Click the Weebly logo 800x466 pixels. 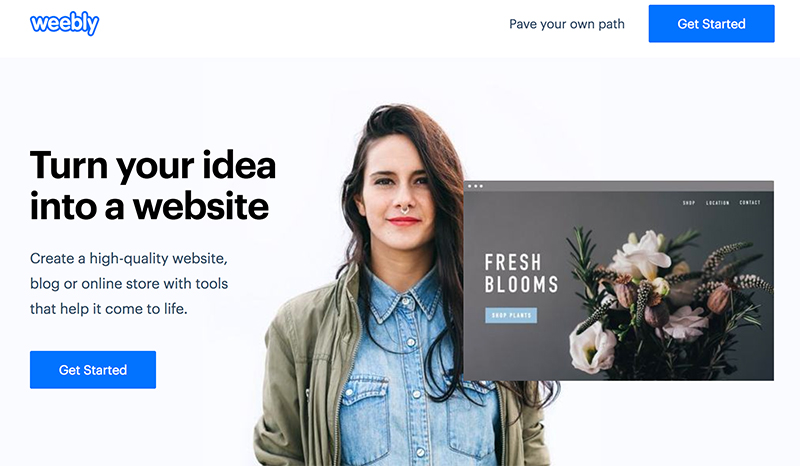click(x=65, y=23)
